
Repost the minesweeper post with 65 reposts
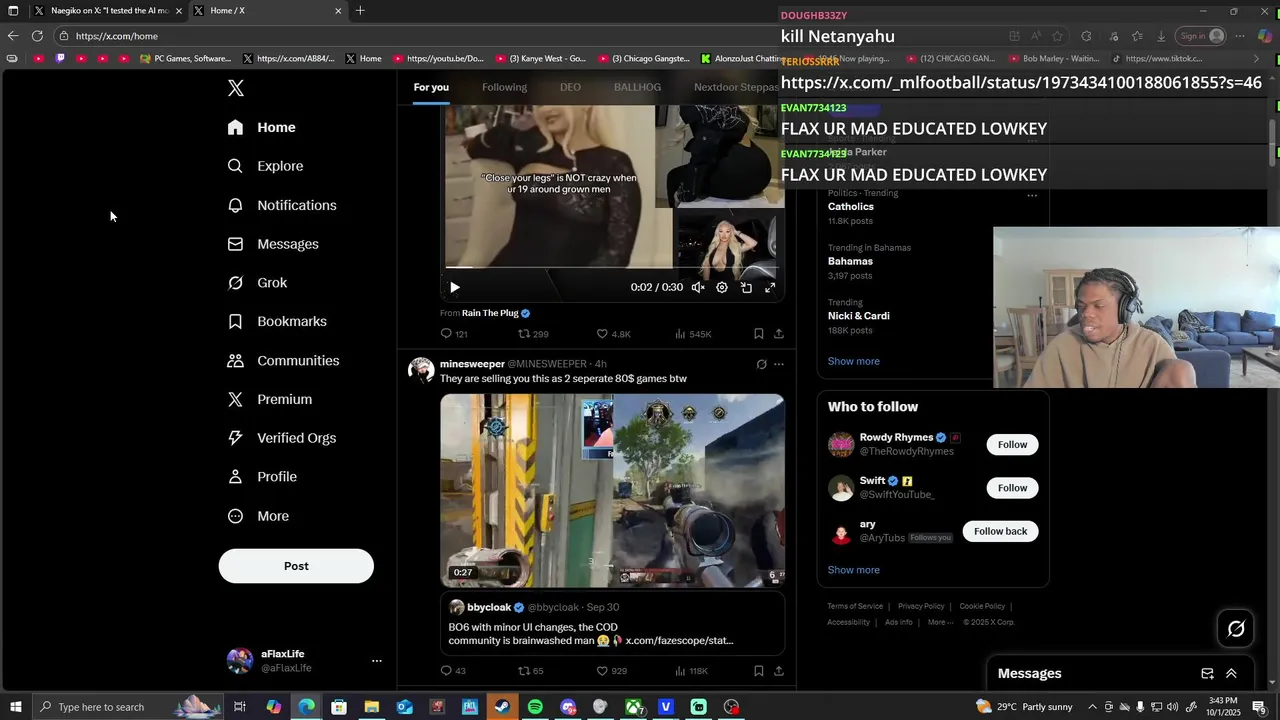pos(530,671)
